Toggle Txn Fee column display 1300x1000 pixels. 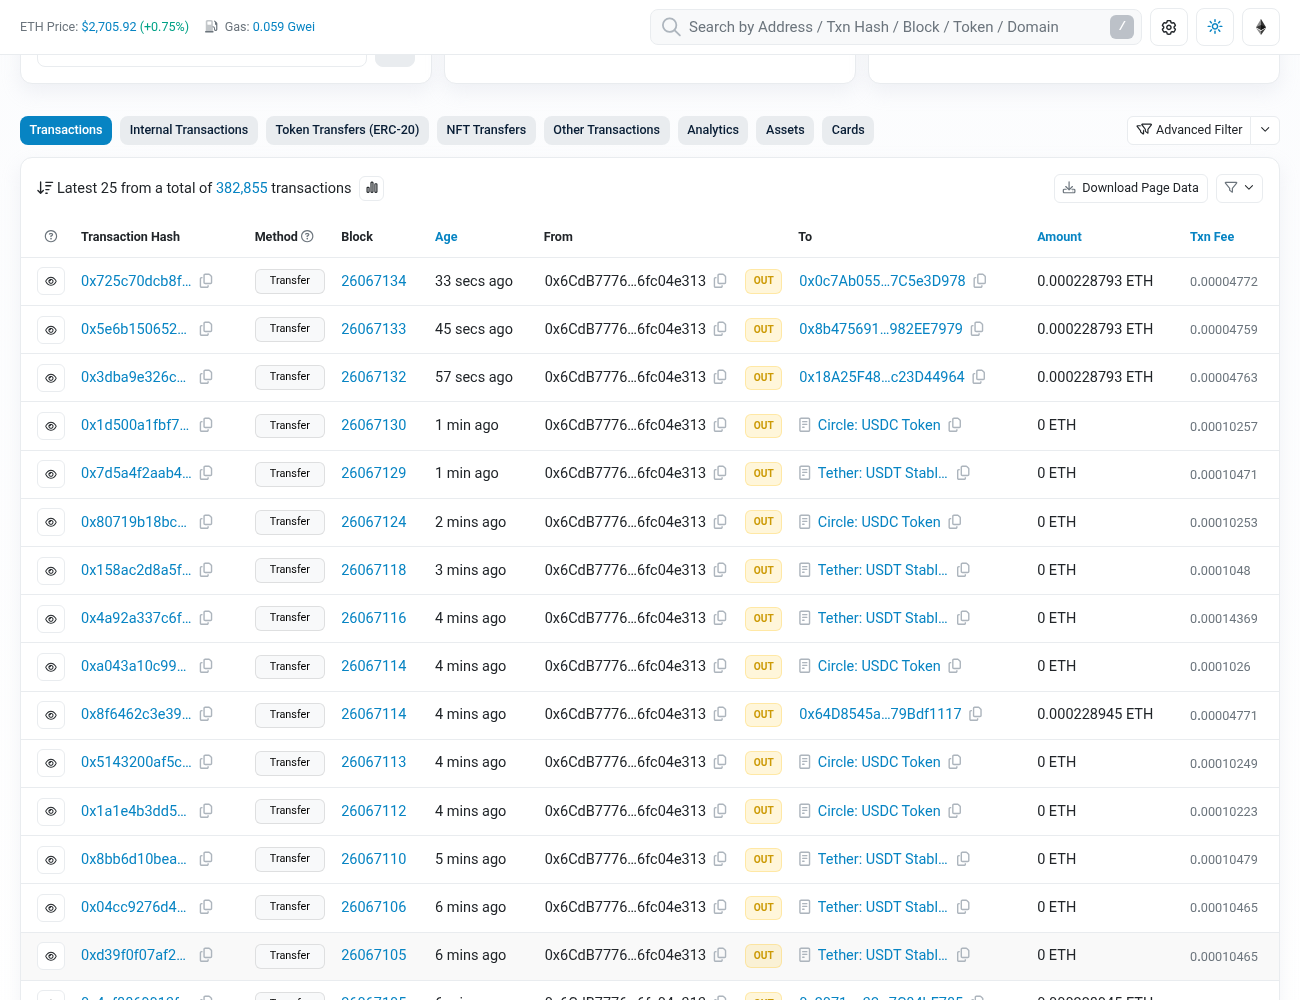coord(1212,237)
